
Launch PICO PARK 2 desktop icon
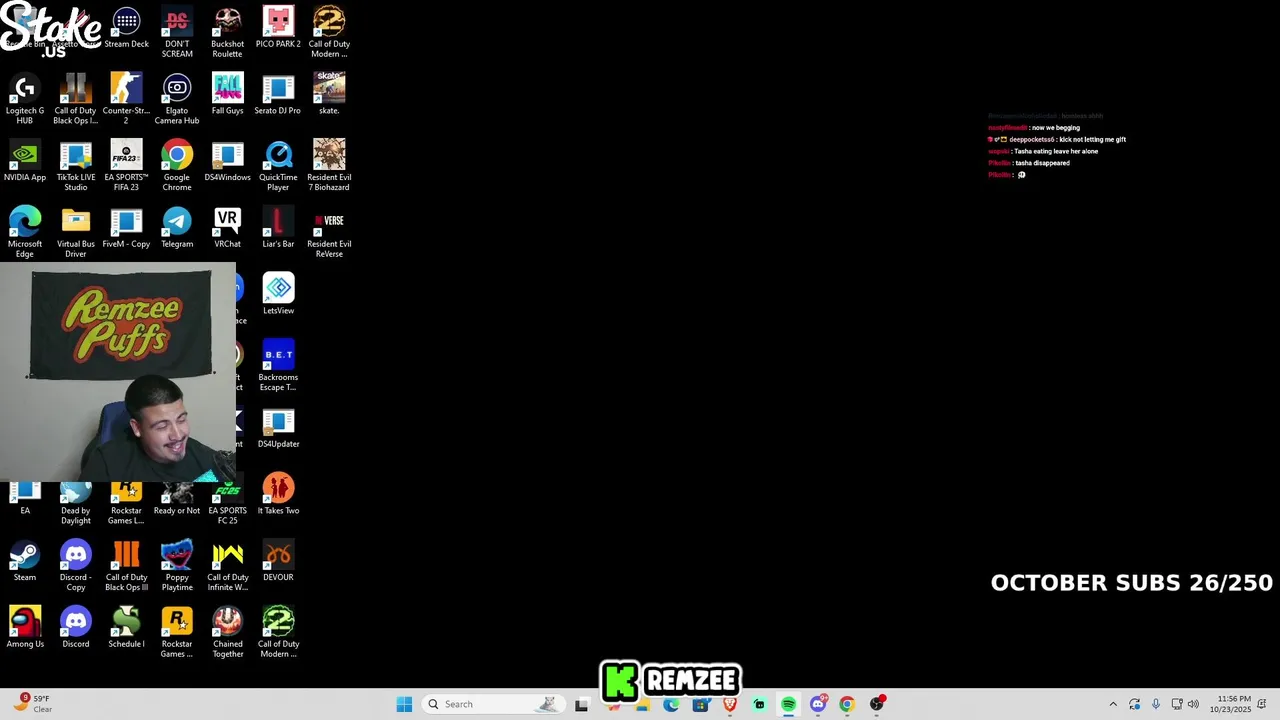(278, 28)
